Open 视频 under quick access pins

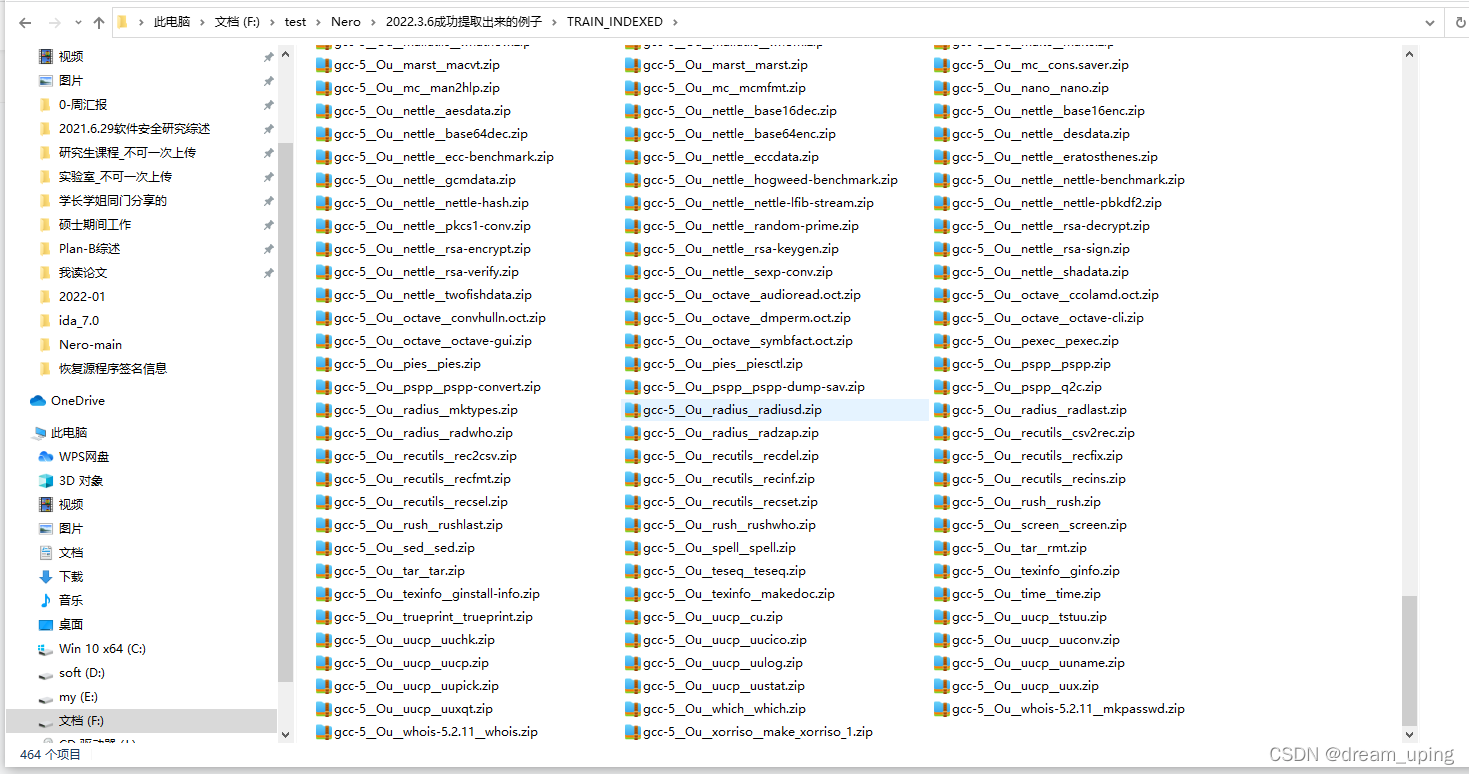[x=71, y=57]
